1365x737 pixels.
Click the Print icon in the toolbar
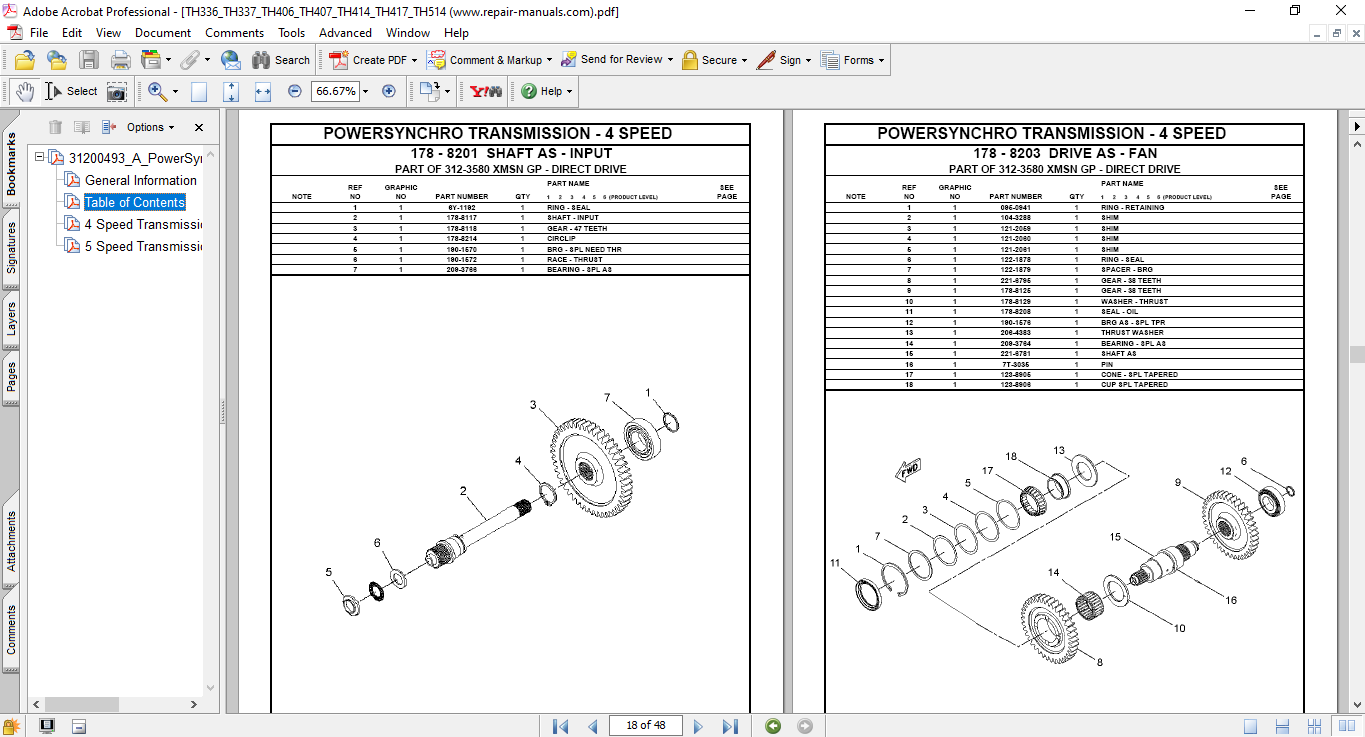120,60
